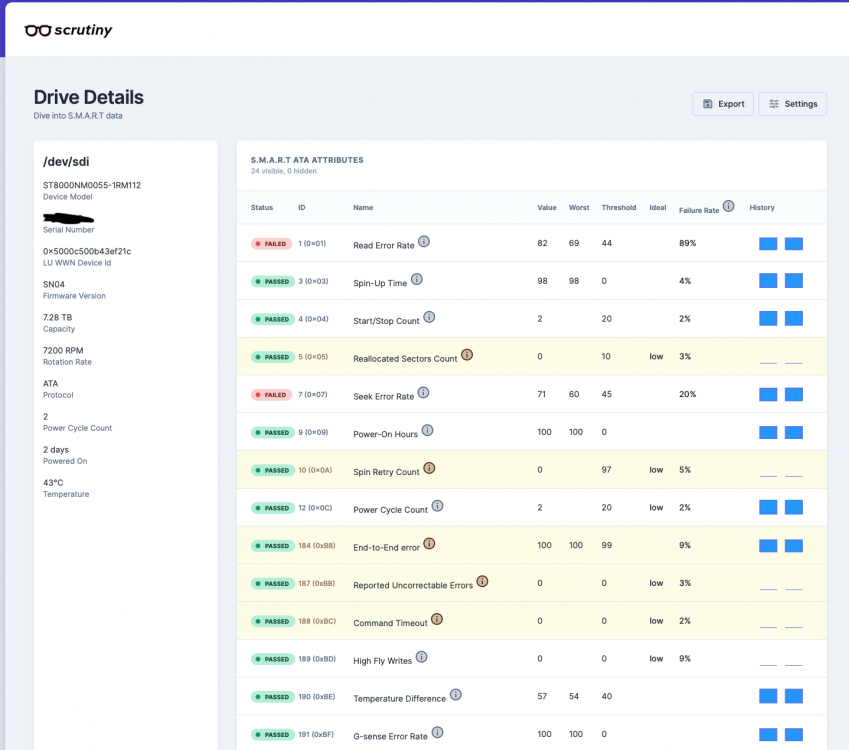The width and height of the screenshot is (849, 750).
Task: Show info for Reallocated Sectors Count
Action: pos(467,355)
